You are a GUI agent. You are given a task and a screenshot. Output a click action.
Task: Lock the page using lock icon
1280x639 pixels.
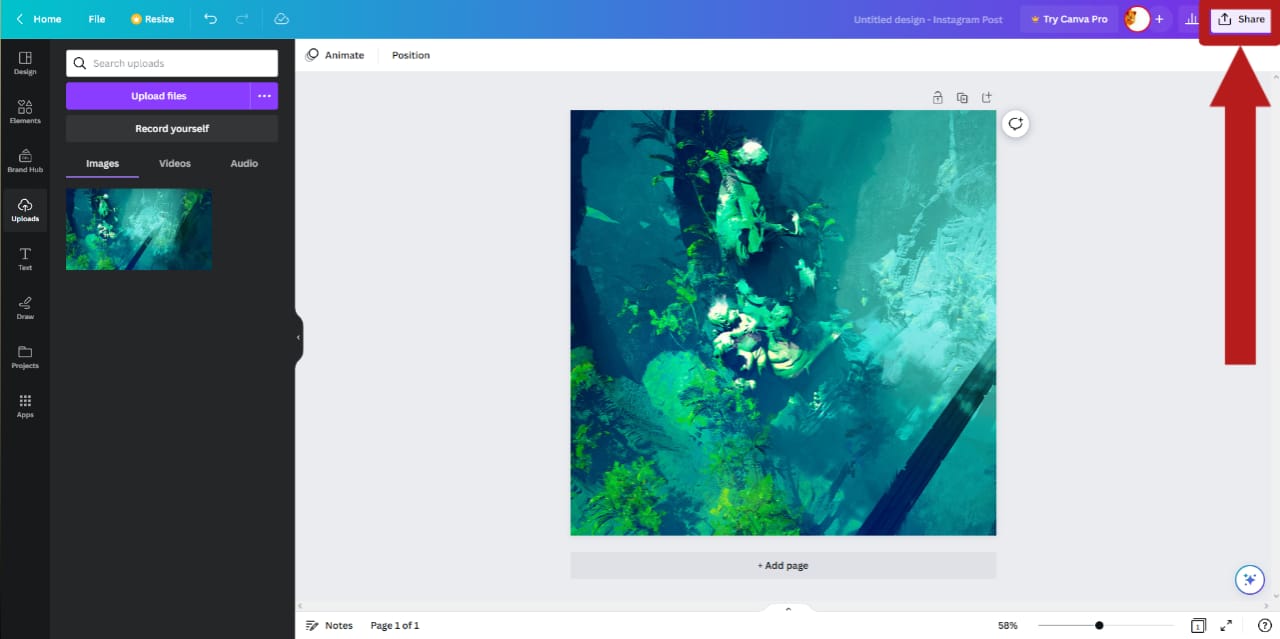(x=937, y=98)
